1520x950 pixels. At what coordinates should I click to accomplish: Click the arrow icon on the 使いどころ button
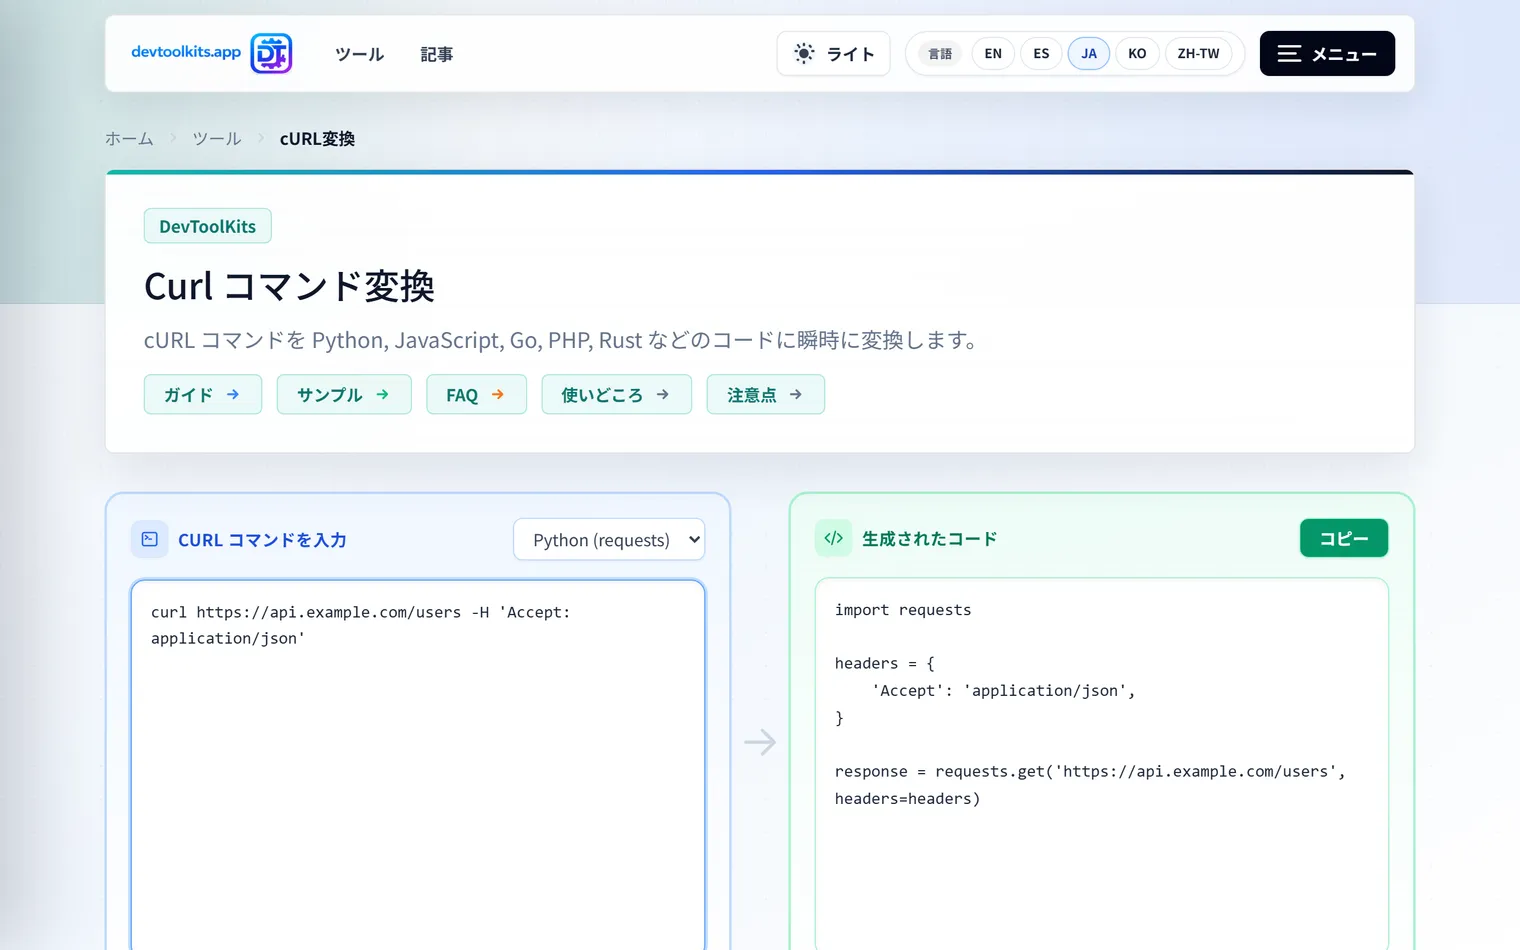pos(663,395)
